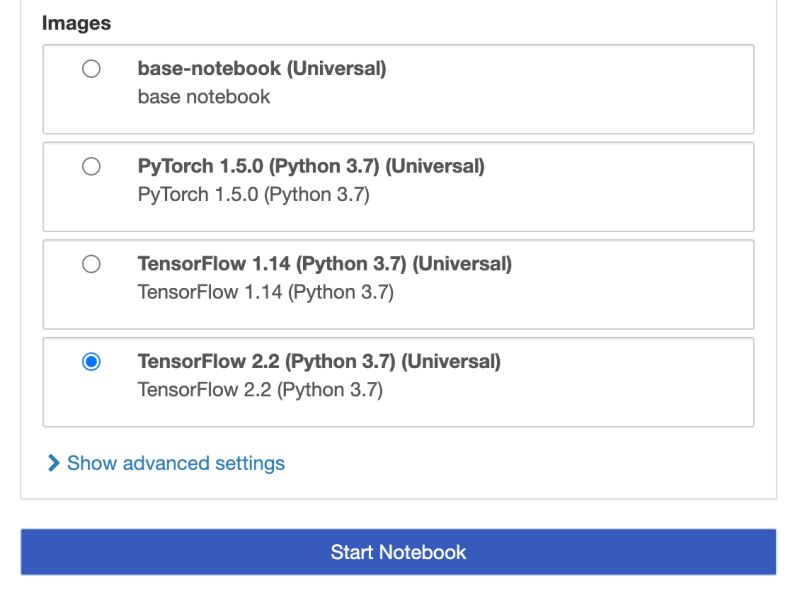This screenshot has width=800, height=593.
Task: Select the base-notebook (Universal) radio button
Action: coord(92,69)
